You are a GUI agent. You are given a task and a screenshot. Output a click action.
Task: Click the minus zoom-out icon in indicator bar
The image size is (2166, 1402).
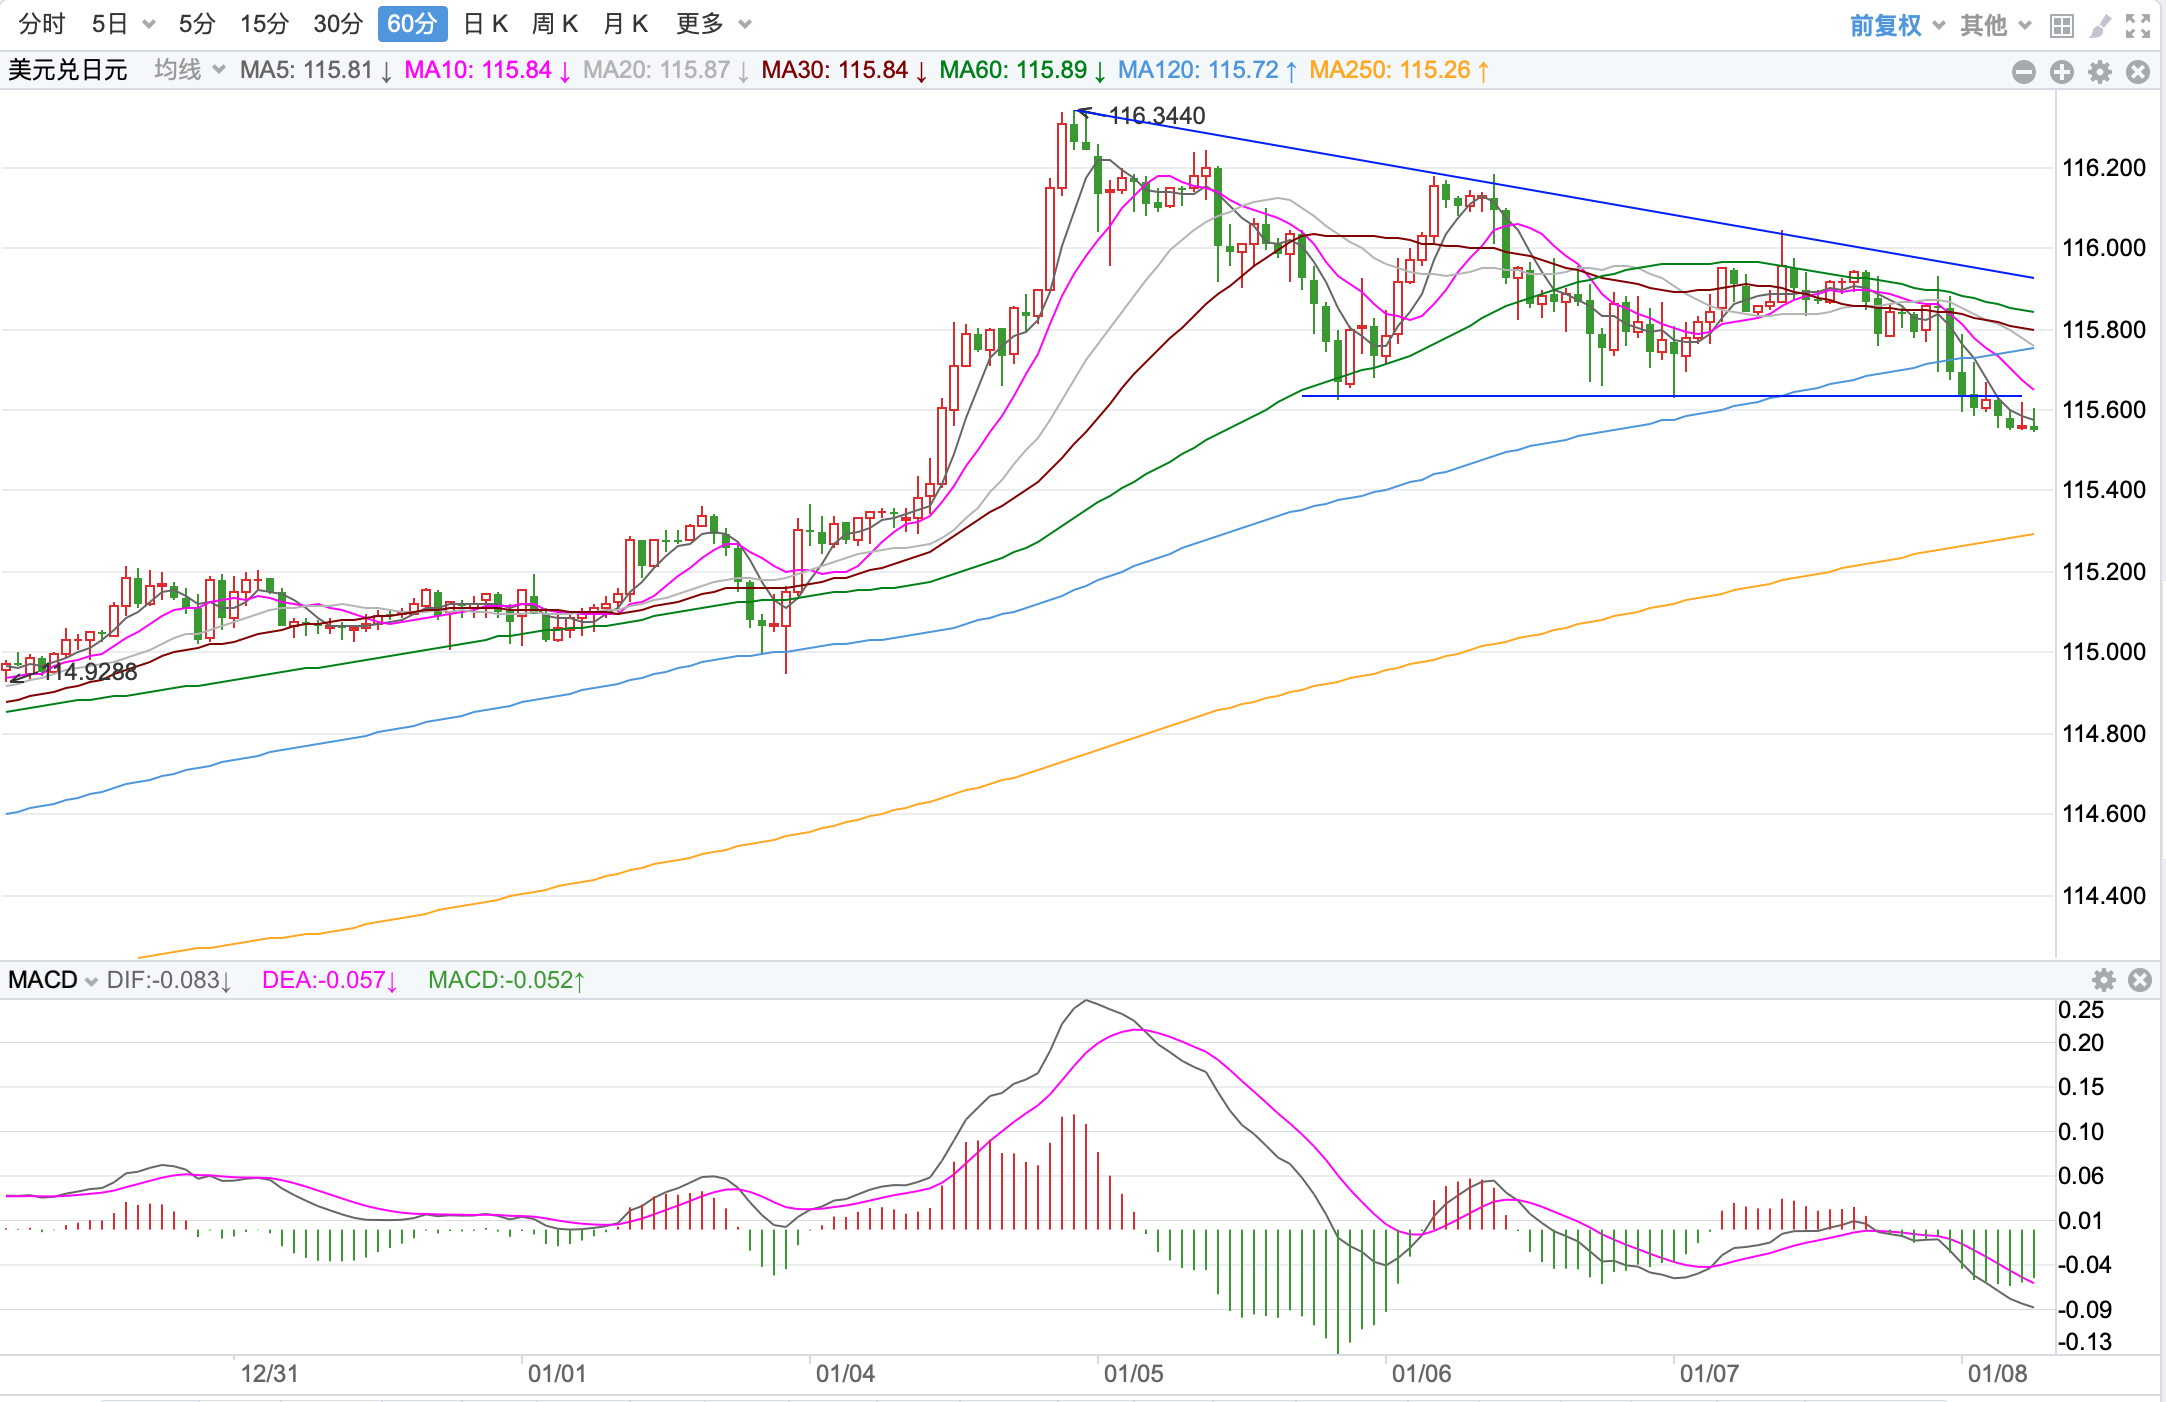[2023, 71]
